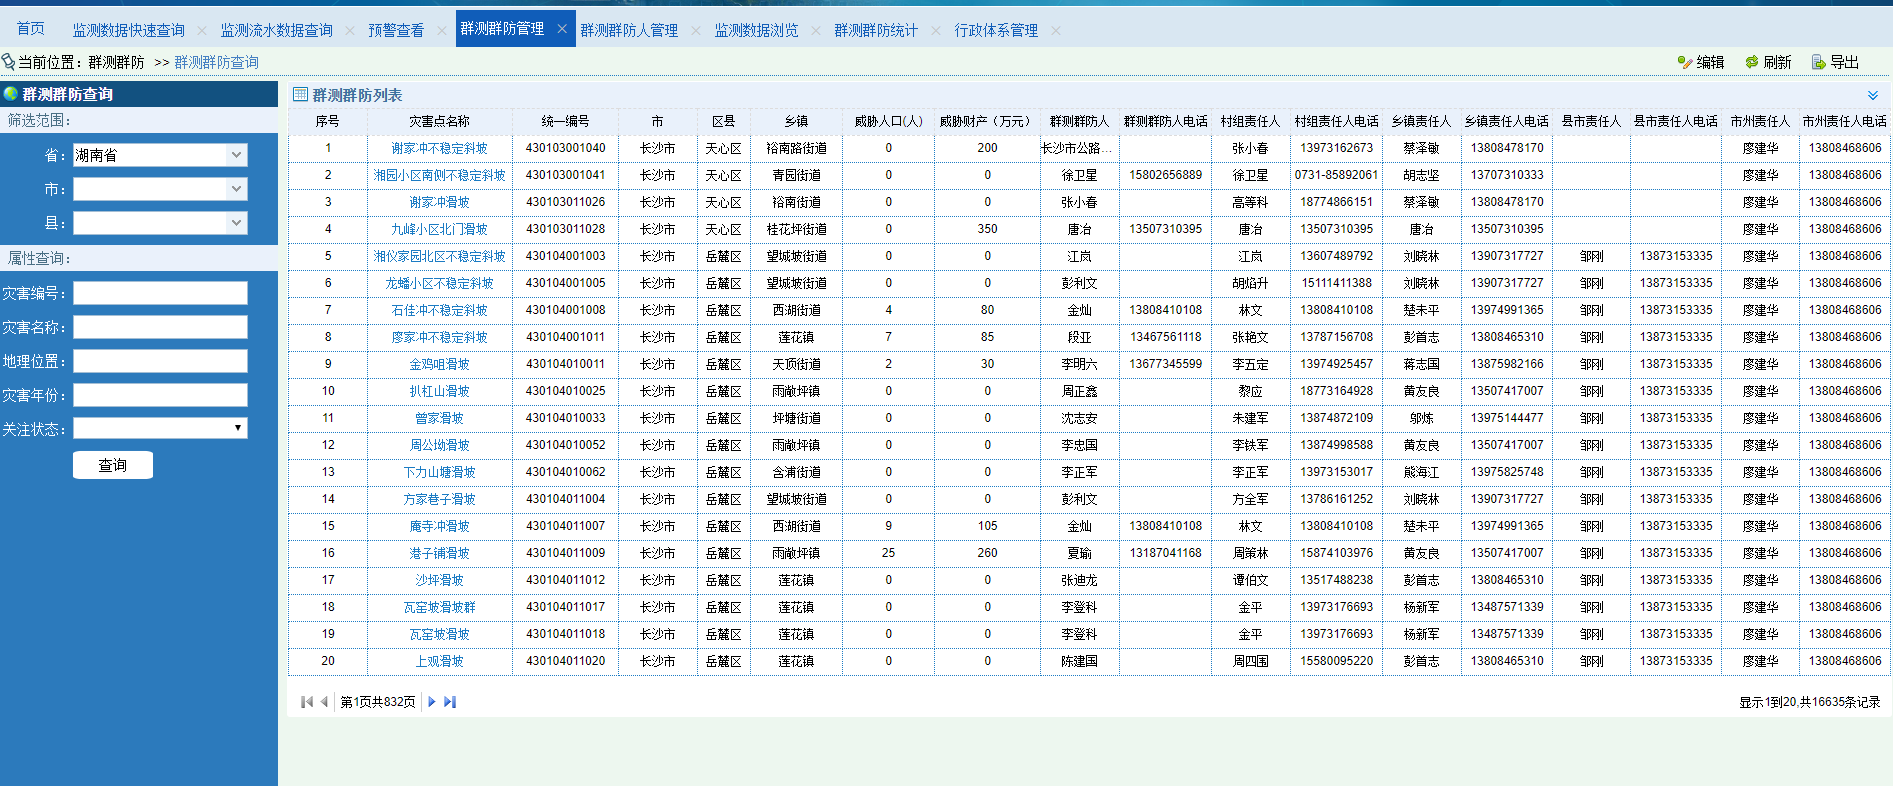Open the 群测群防统计 tab
This screenshot has height=786, width=1893.
(x=876, y=31)
